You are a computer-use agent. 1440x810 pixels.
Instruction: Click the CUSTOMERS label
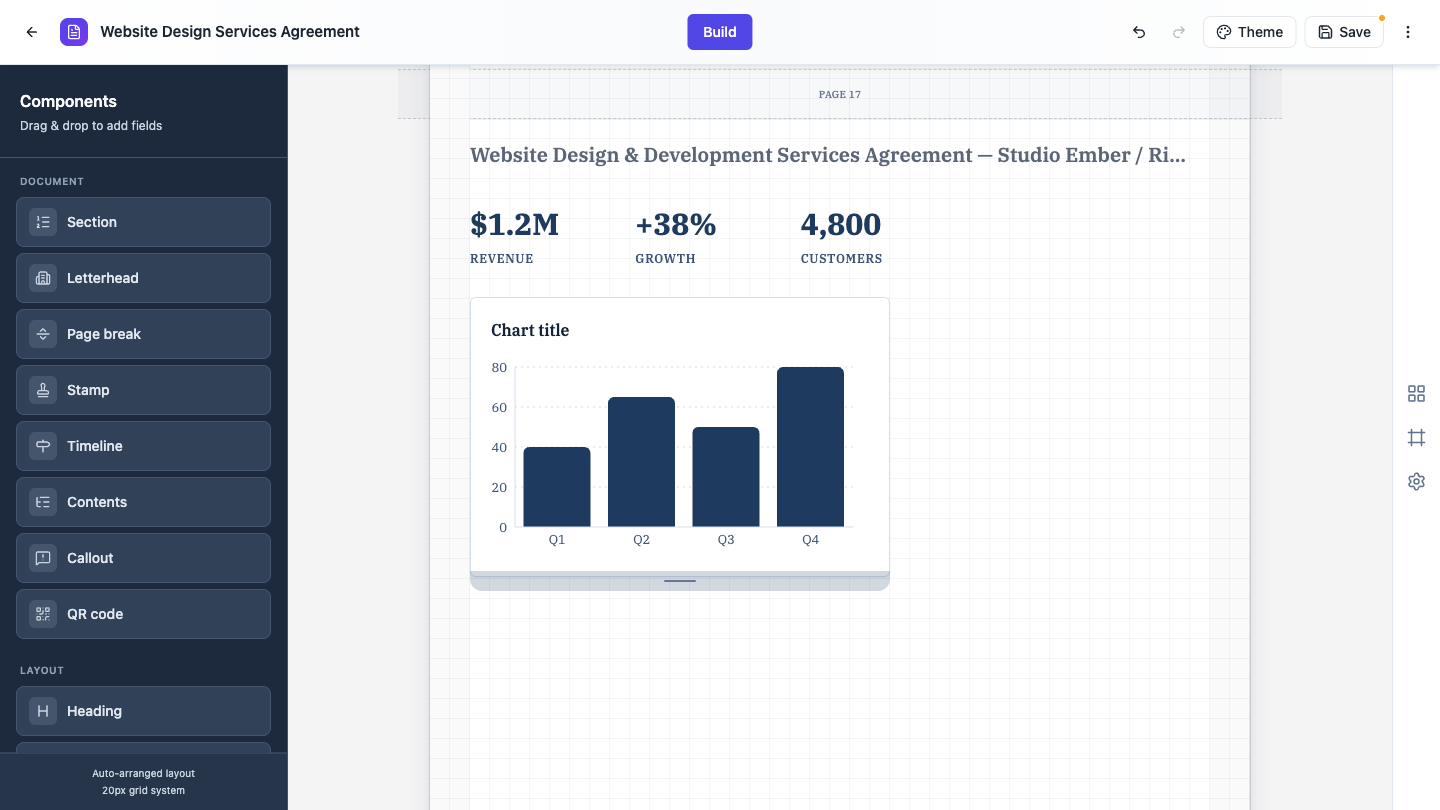pos(841,259)
